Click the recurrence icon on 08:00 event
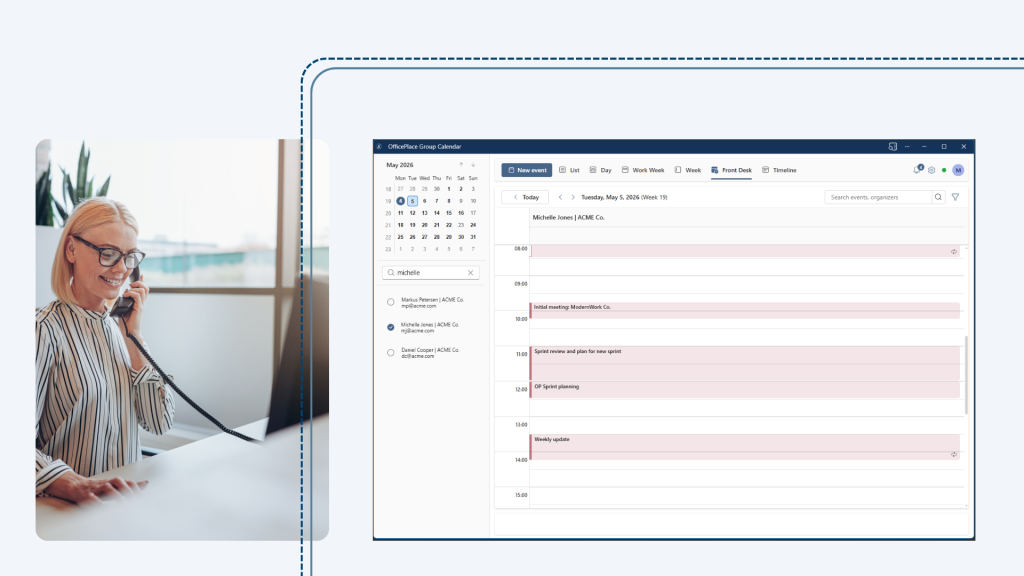This screenshot has height=576, width=1024. coord(953,251)
